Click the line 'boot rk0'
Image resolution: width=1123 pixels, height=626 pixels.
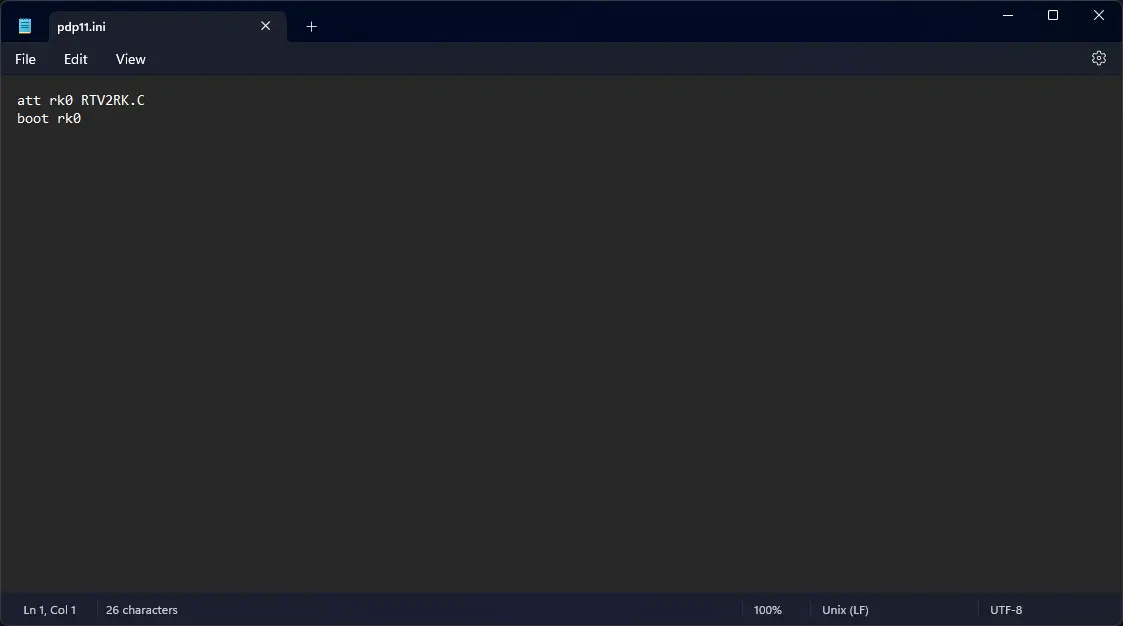tap(49, 119)
